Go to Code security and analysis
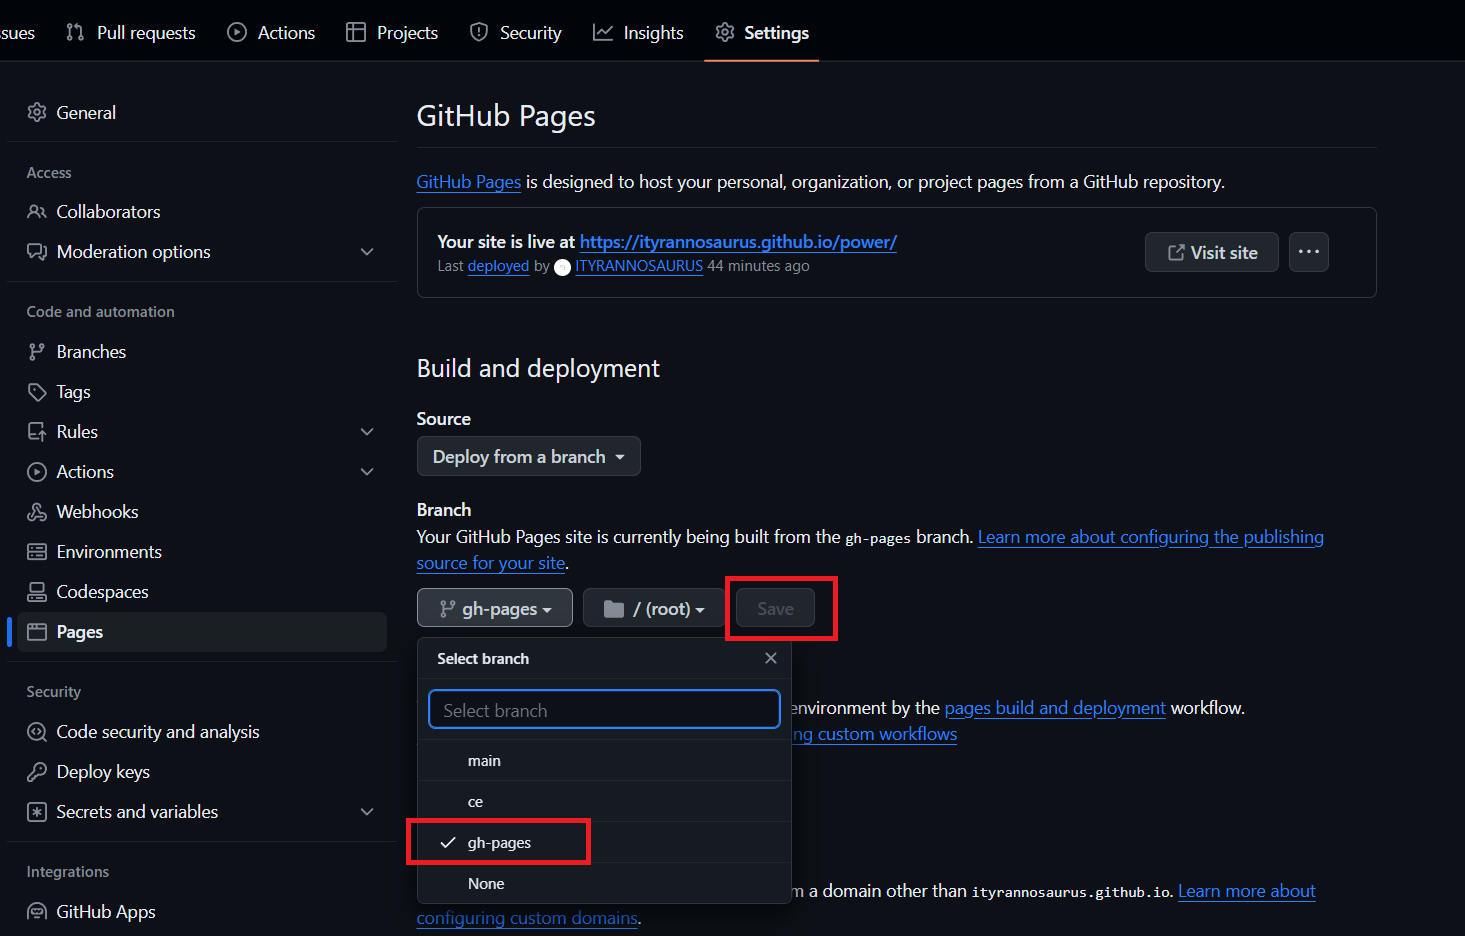This screenshot has width=1465, height=936. 202,732
